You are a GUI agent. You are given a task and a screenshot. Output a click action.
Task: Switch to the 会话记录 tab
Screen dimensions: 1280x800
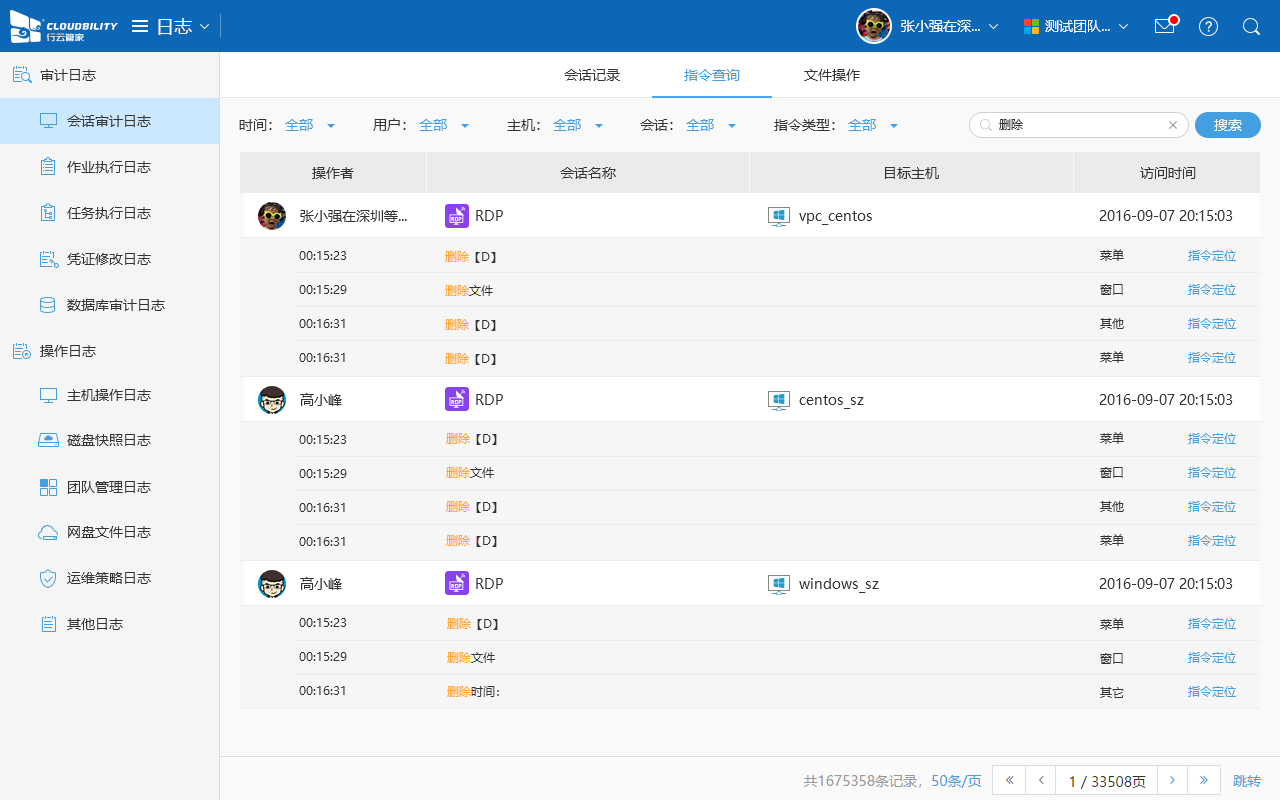[592, 75]
